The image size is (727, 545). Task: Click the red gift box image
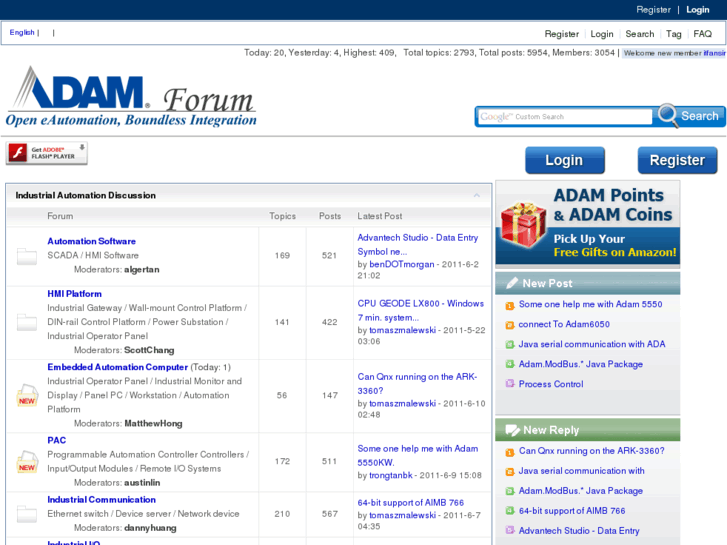524,224
